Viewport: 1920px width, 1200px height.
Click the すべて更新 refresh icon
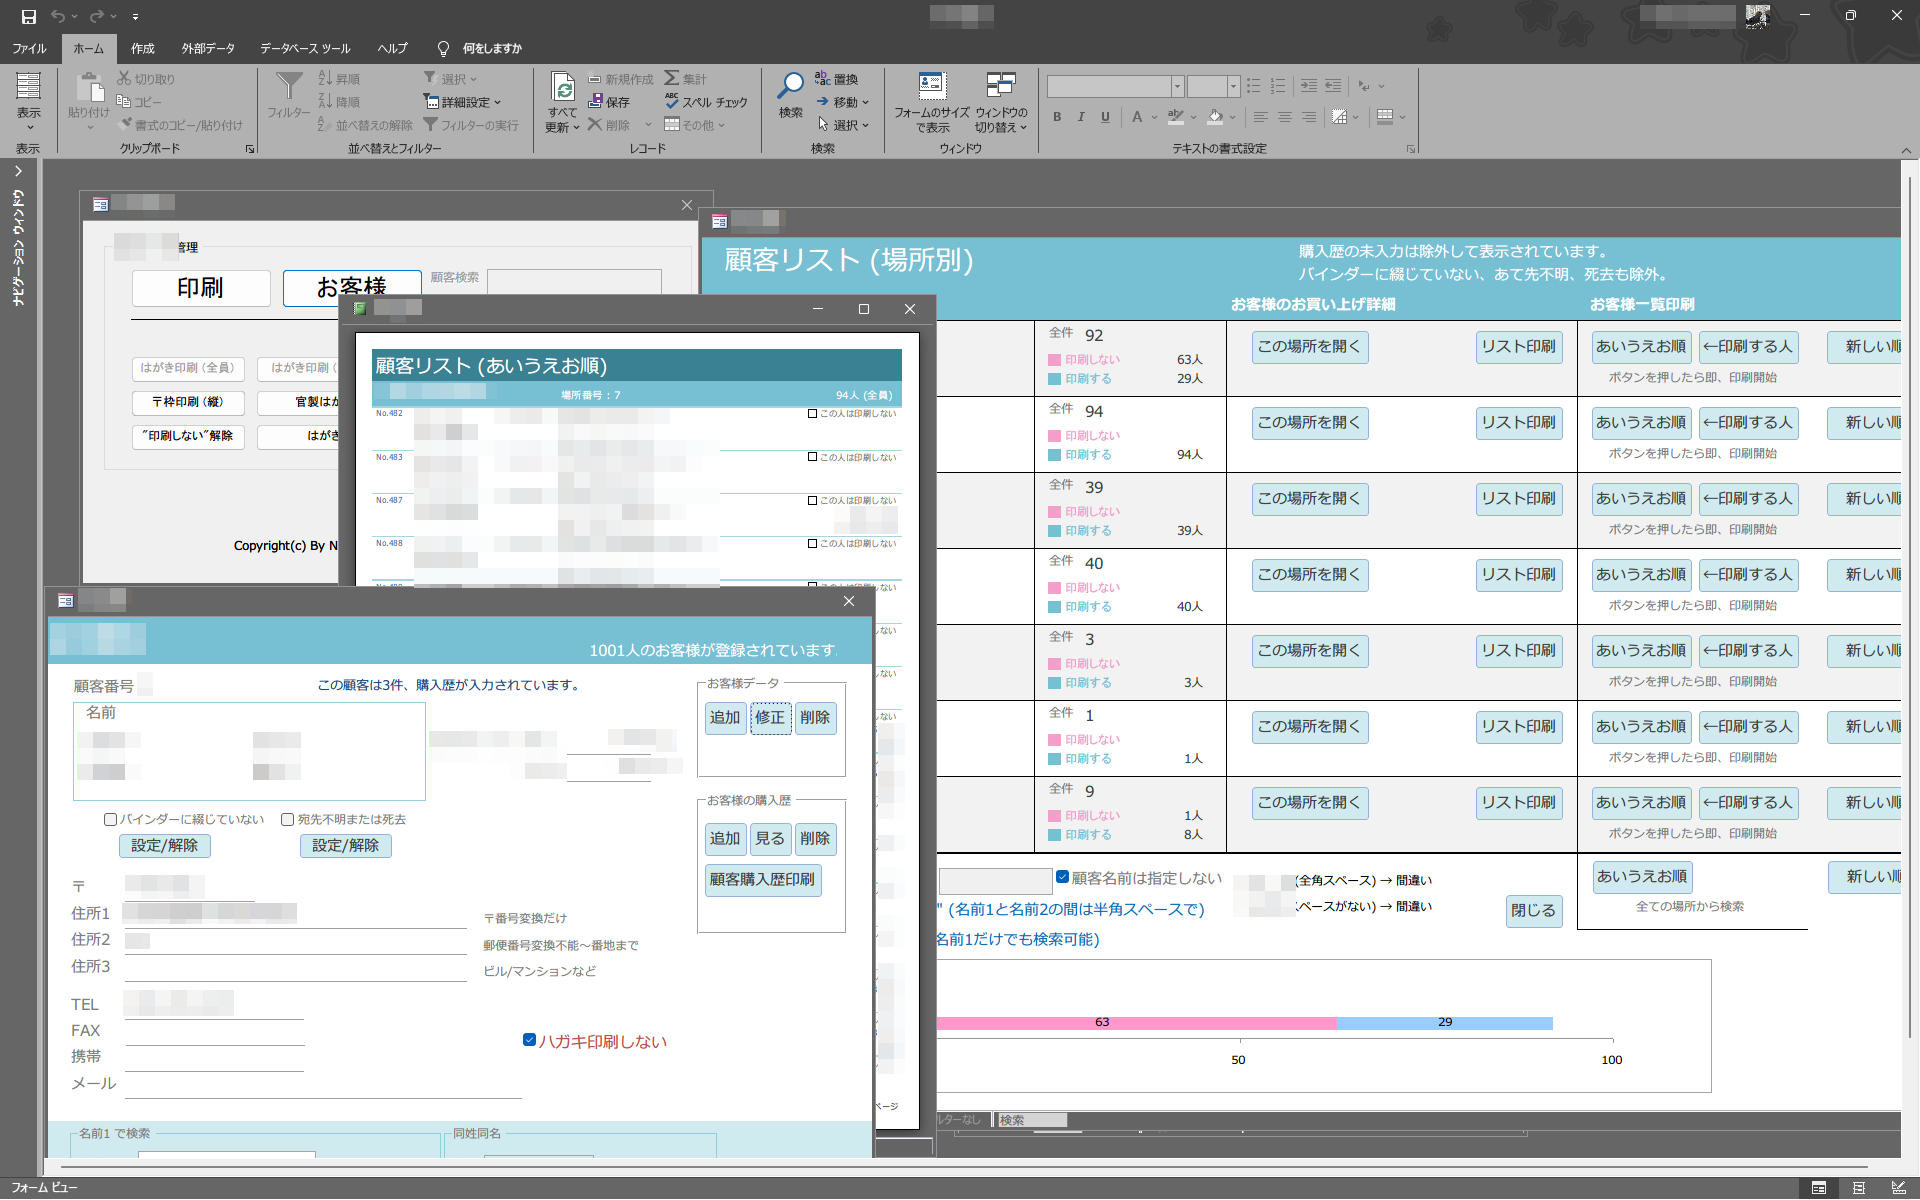click(x=563, y=87)
